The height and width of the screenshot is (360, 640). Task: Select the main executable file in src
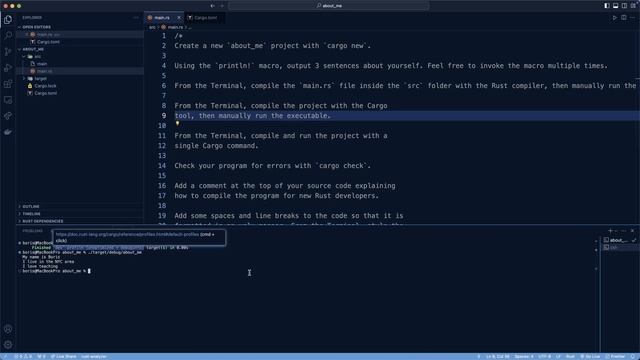pos(80,64)
